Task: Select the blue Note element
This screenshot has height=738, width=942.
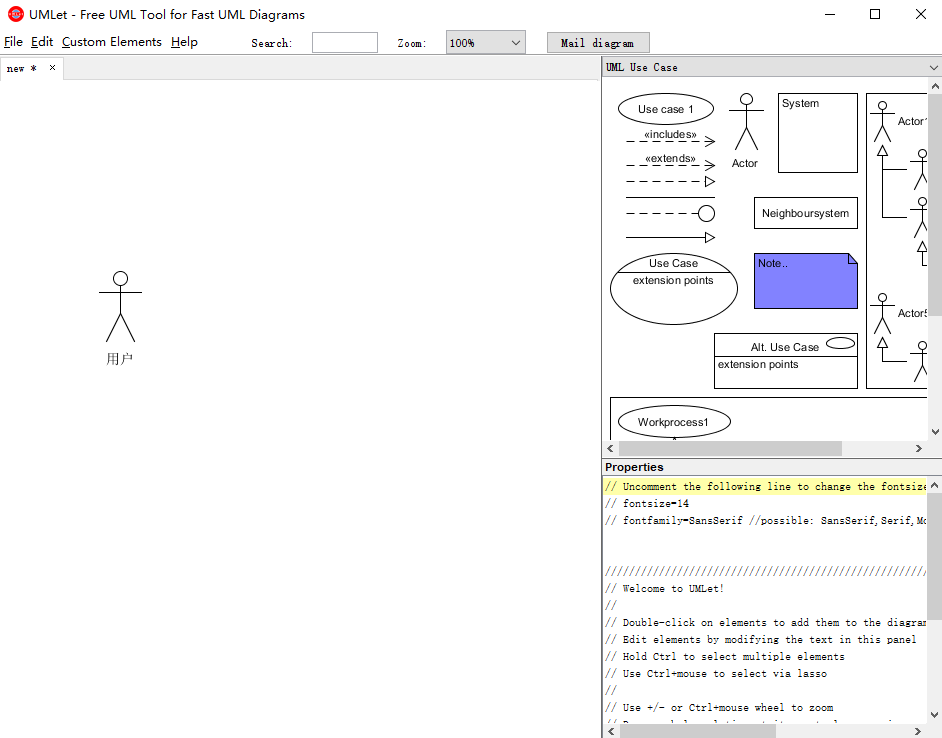Action: point(806,281)
